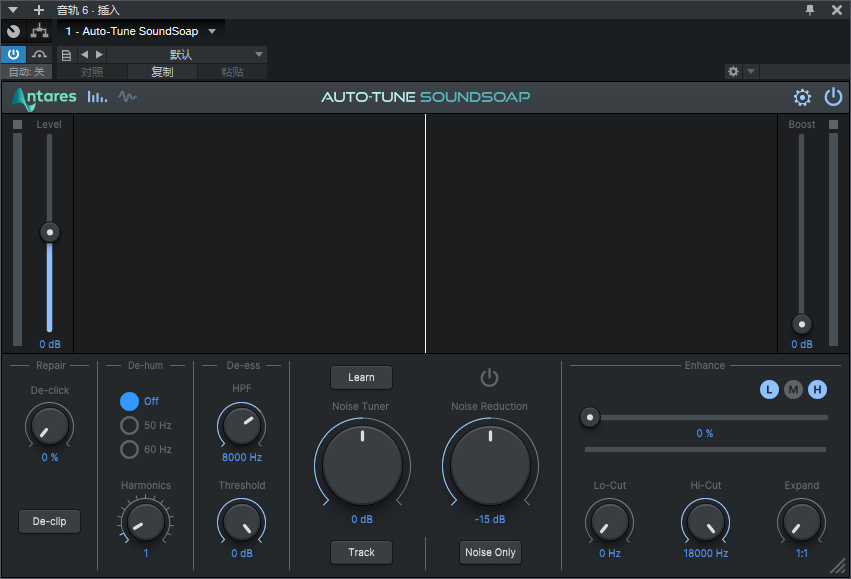The image size is (851, 579).
Task: Switch to the spectrum bars display icon
Action: click(x=97, y=97)
